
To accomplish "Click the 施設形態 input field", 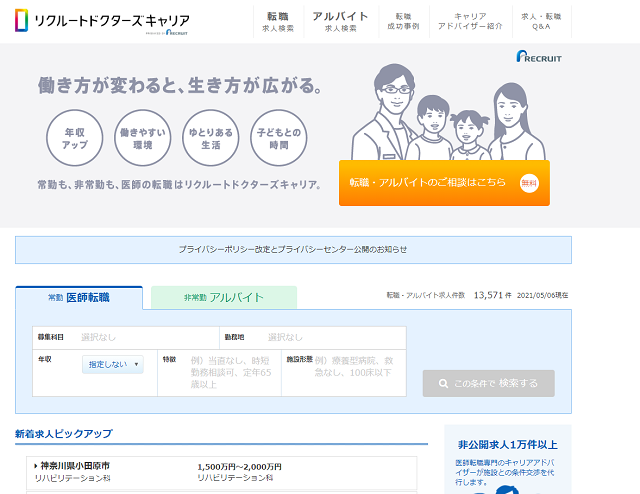I will (344, 373).
